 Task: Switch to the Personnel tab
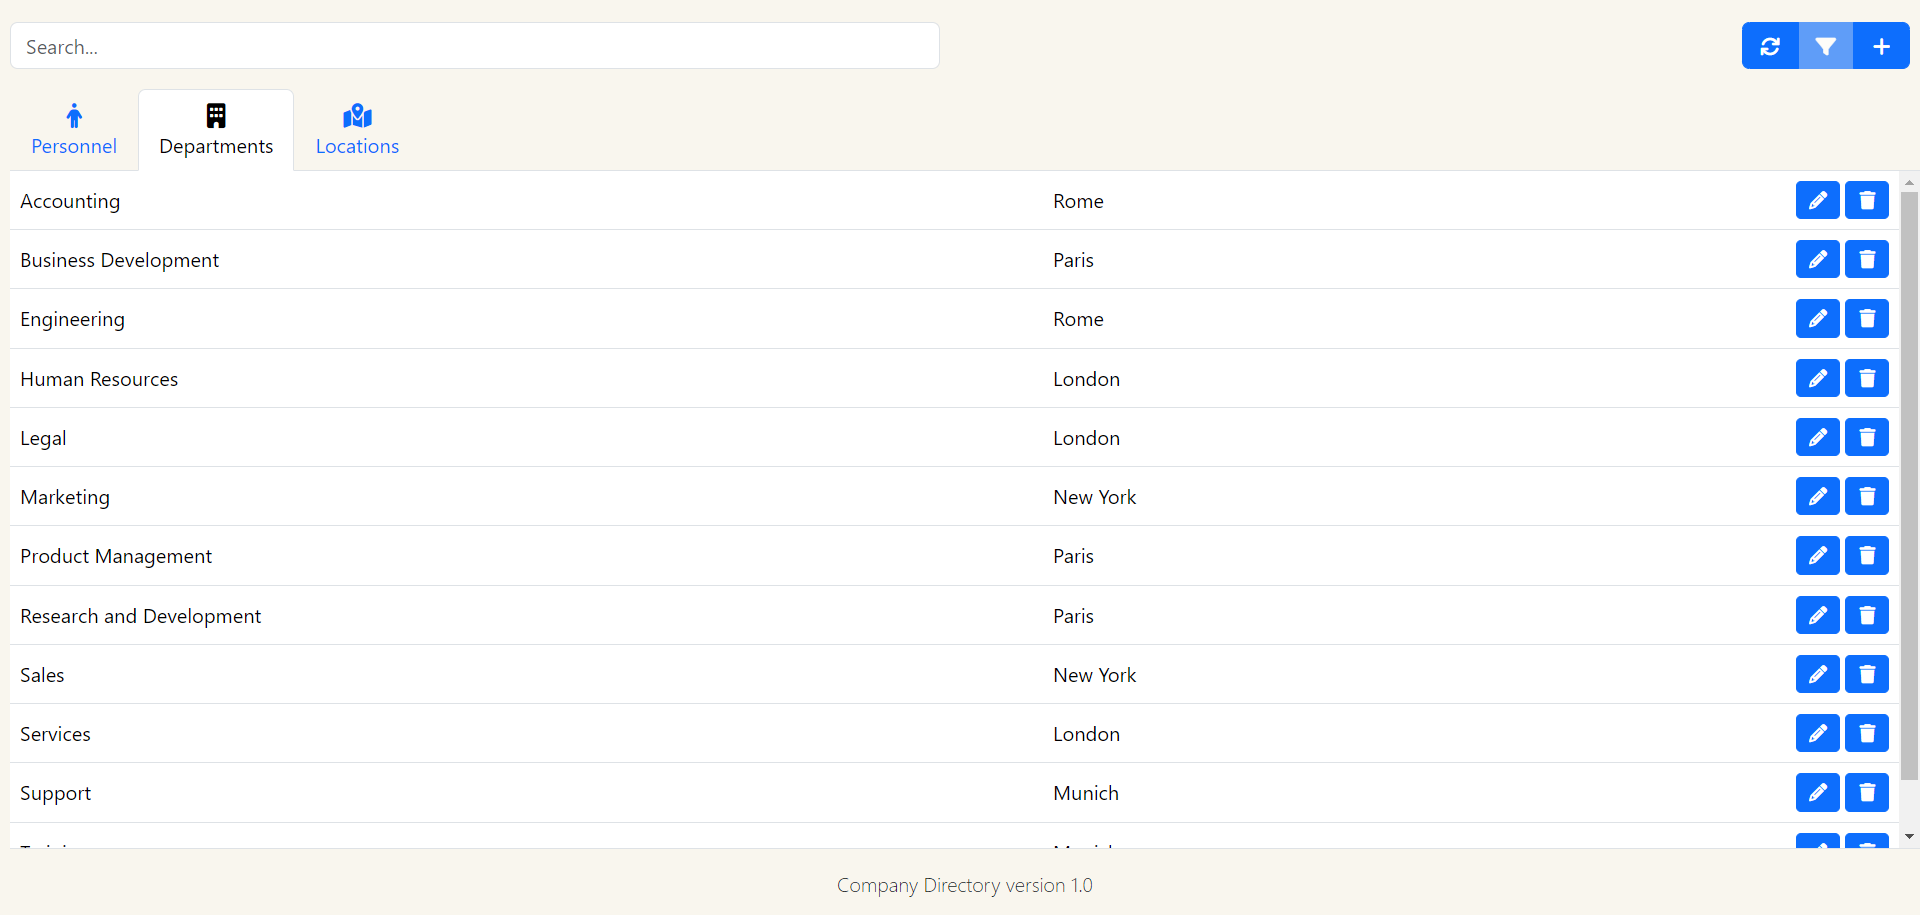(x=74, y=130)
